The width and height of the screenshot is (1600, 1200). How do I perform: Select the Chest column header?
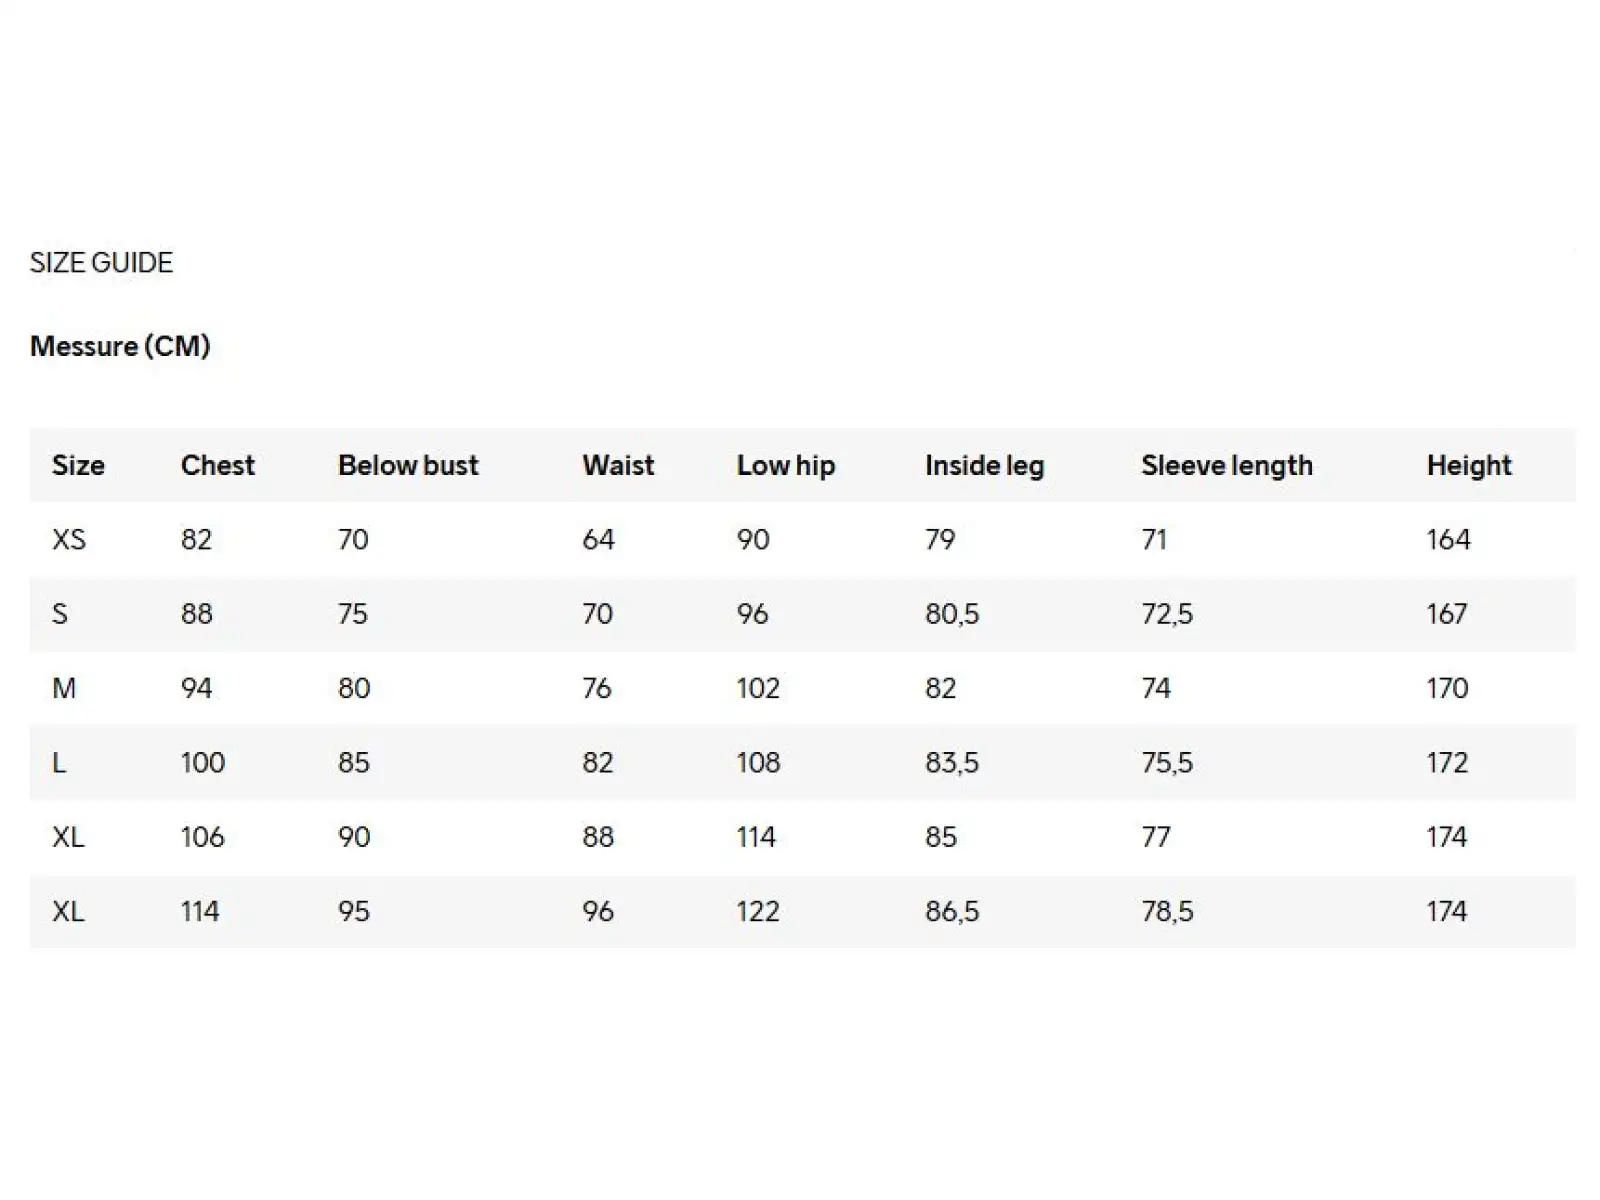(x=218, y=465)
